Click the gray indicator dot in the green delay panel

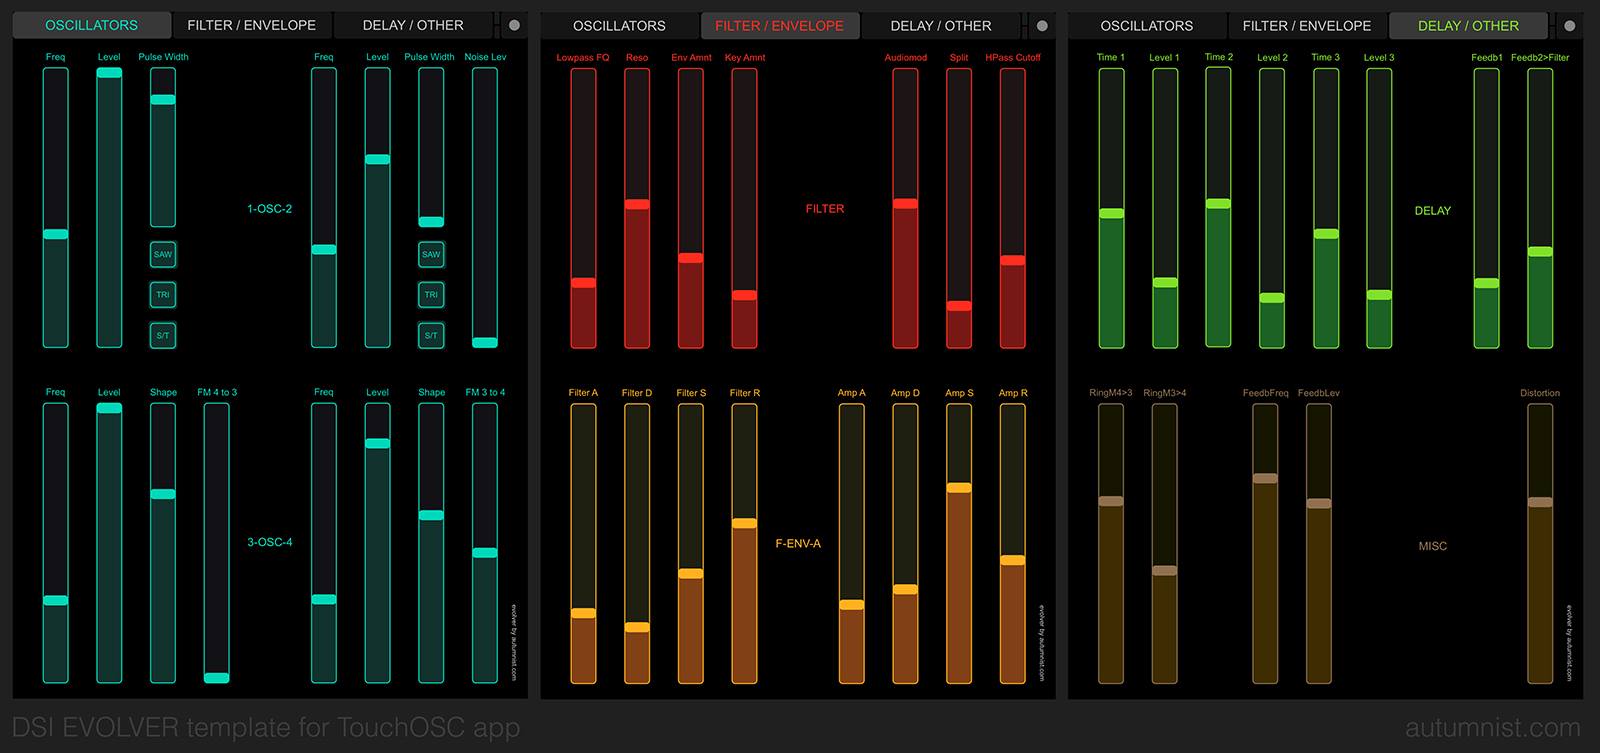pos(1570,26)
